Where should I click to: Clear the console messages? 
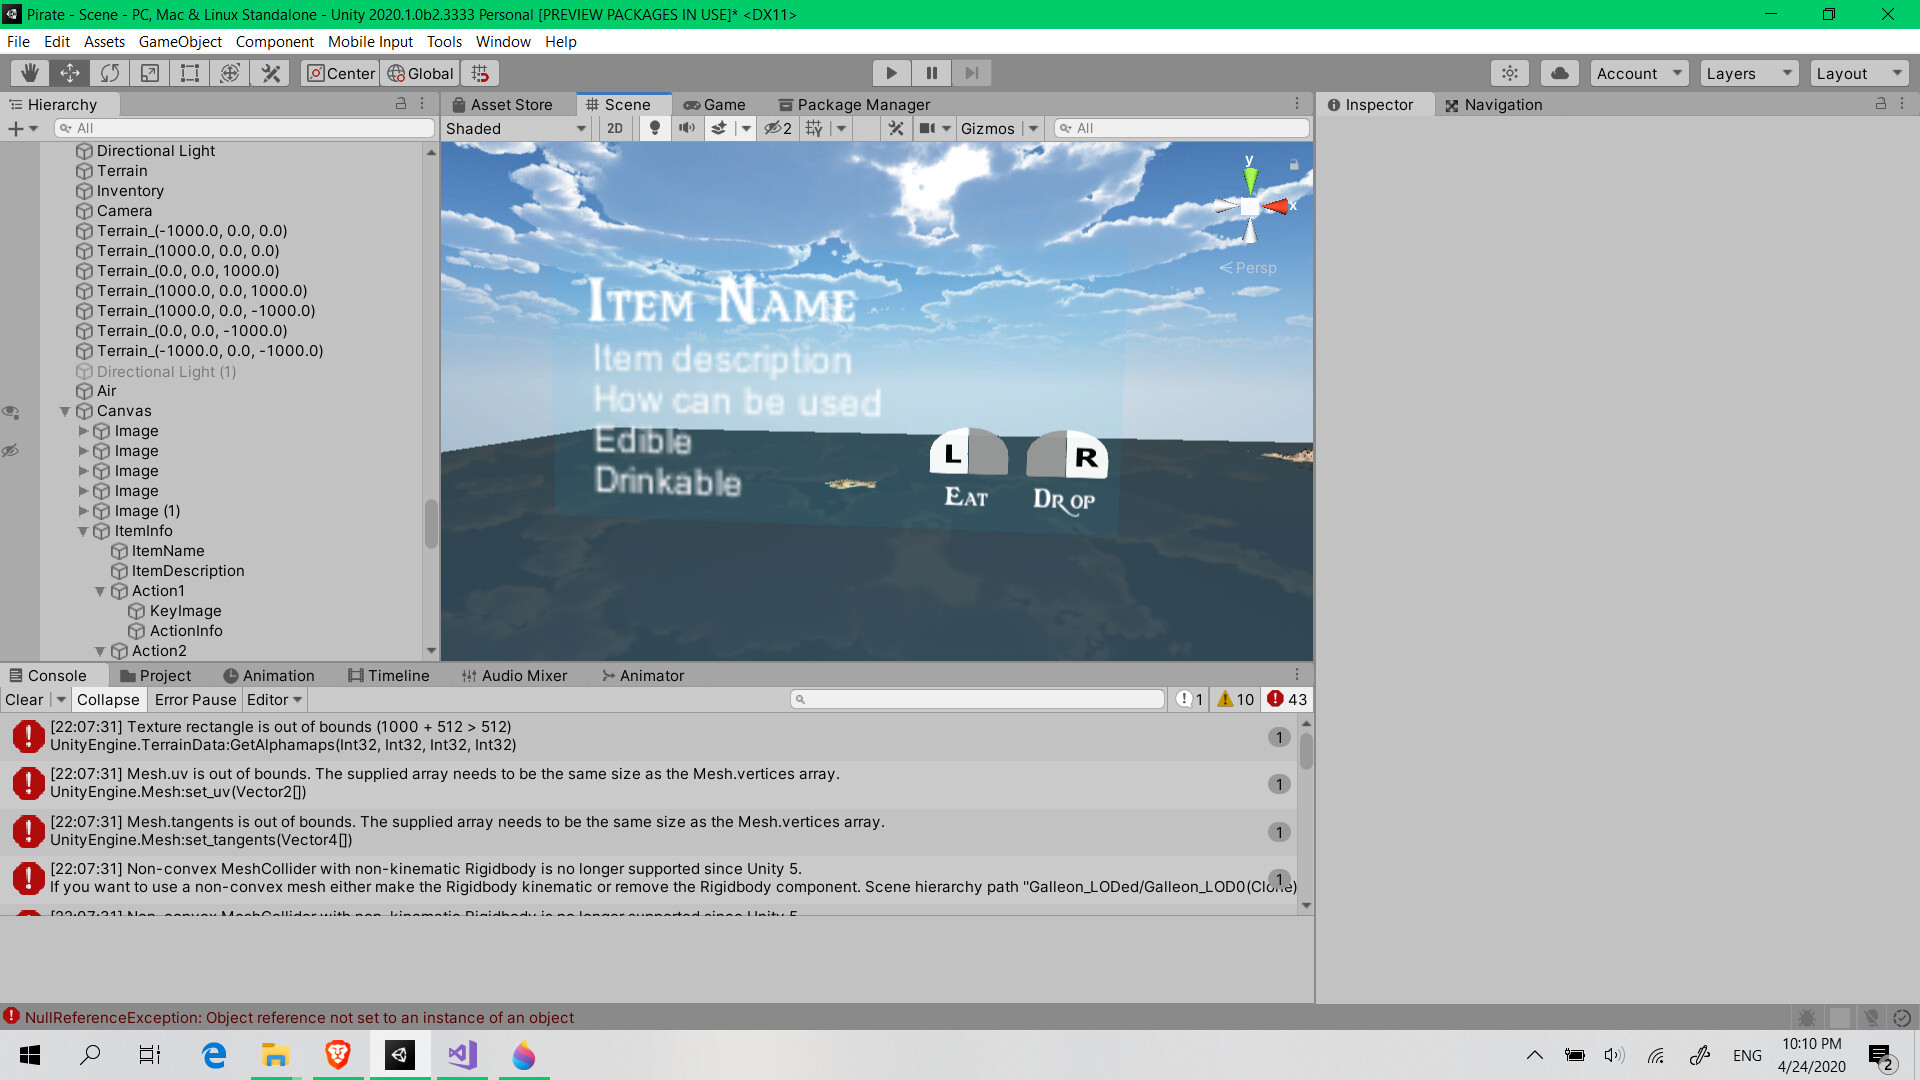pyautogui.click(x=24, y=700)
